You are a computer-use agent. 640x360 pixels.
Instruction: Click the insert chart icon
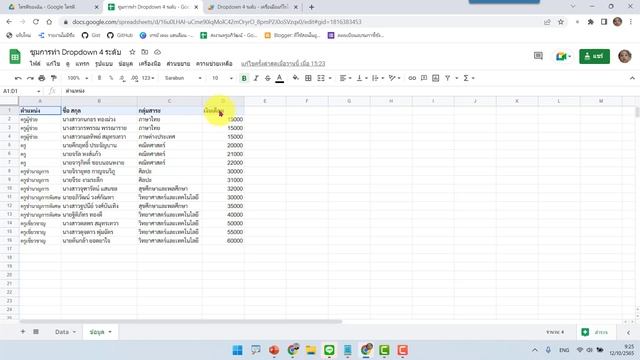point(436,78)
